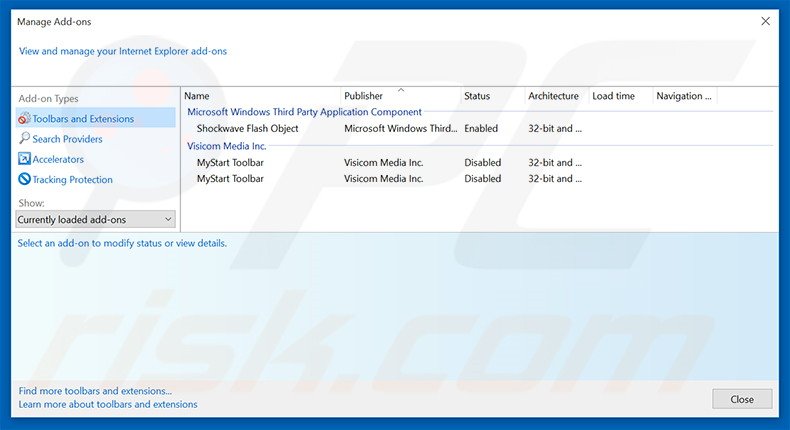The height and width of the screenshot is (430, 790).
Task: Select Search Providers add-on type
Action: coord(68,139)
